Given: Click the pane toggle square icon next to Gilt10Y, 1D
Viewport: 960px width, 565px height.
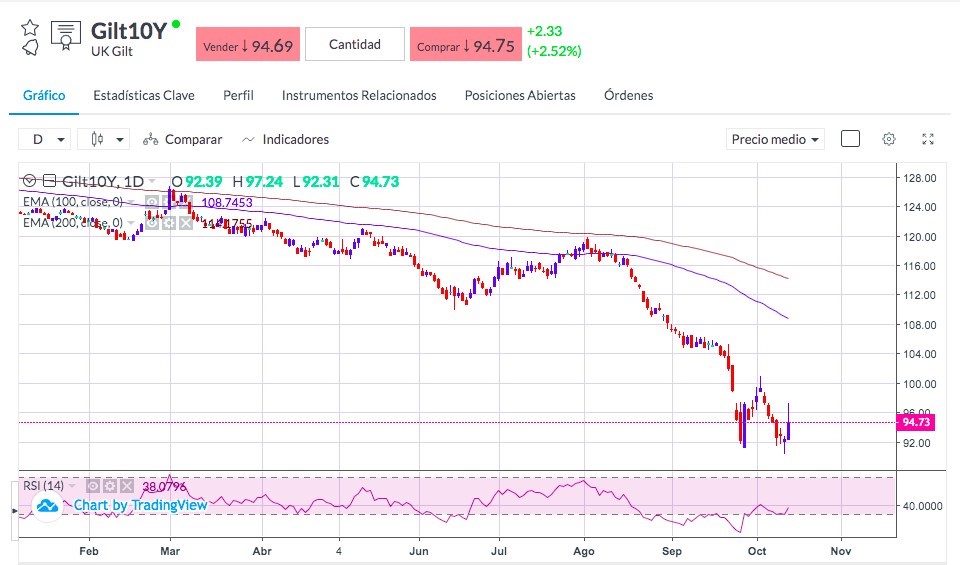Looking at the screenshot, I should (x=50, y=181).
